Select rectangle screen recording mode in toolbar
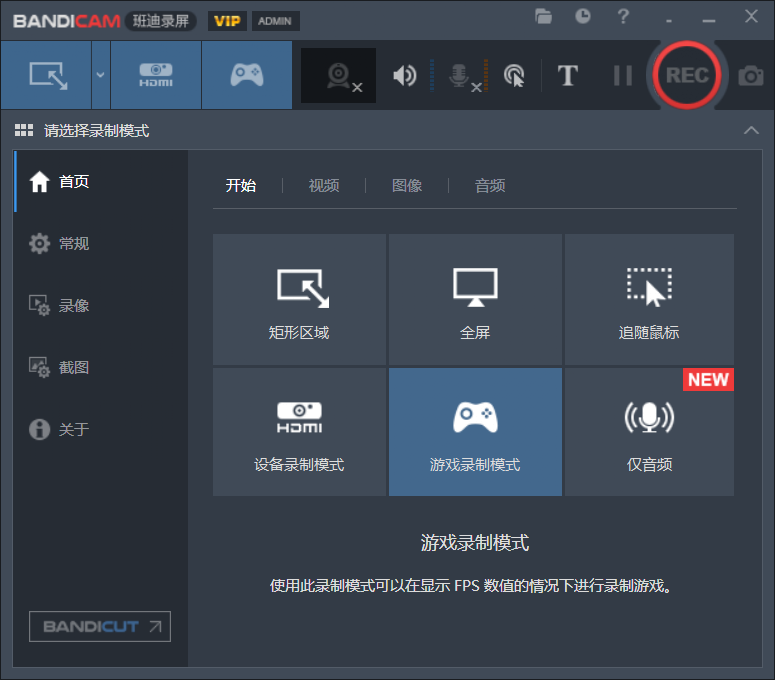 click(46, 75)
